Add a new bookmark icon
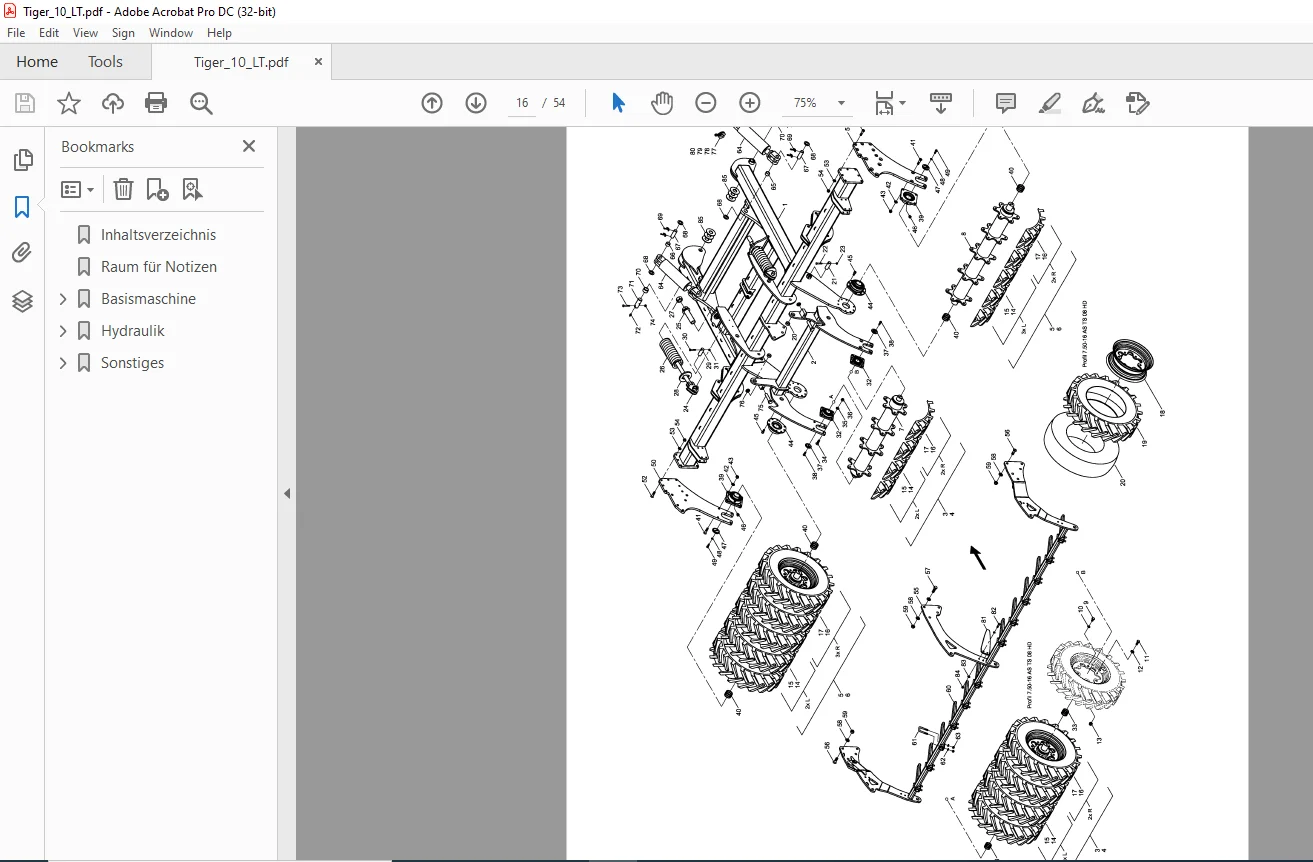 157,189
